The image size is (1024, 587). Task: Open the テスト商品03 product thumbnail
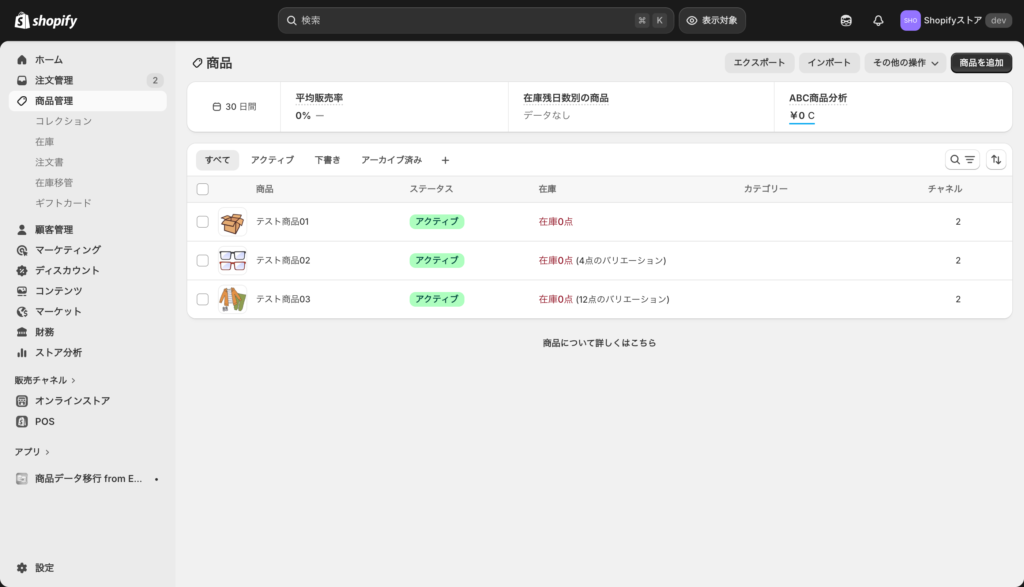pos(232,299)
